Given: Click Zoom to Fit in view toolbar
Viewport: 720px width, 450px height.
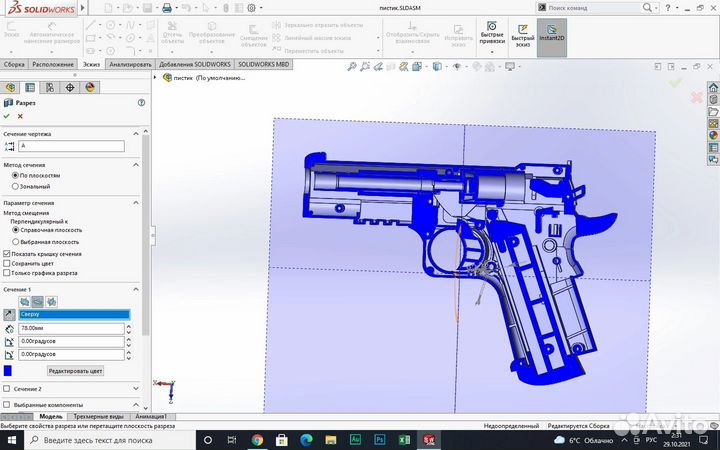Looking at the screenshot, I should (352, 67).
